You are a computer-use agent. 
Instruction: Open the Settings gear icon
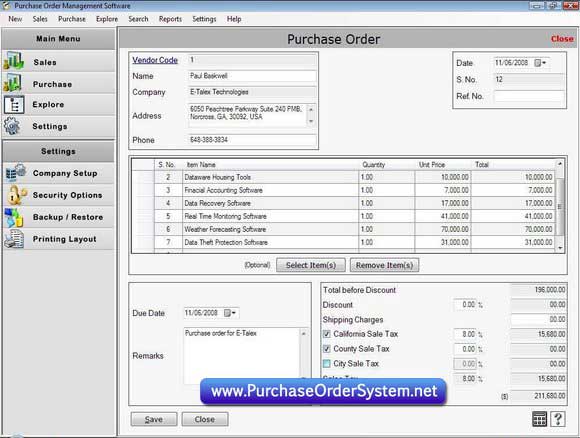pos(13,126)
